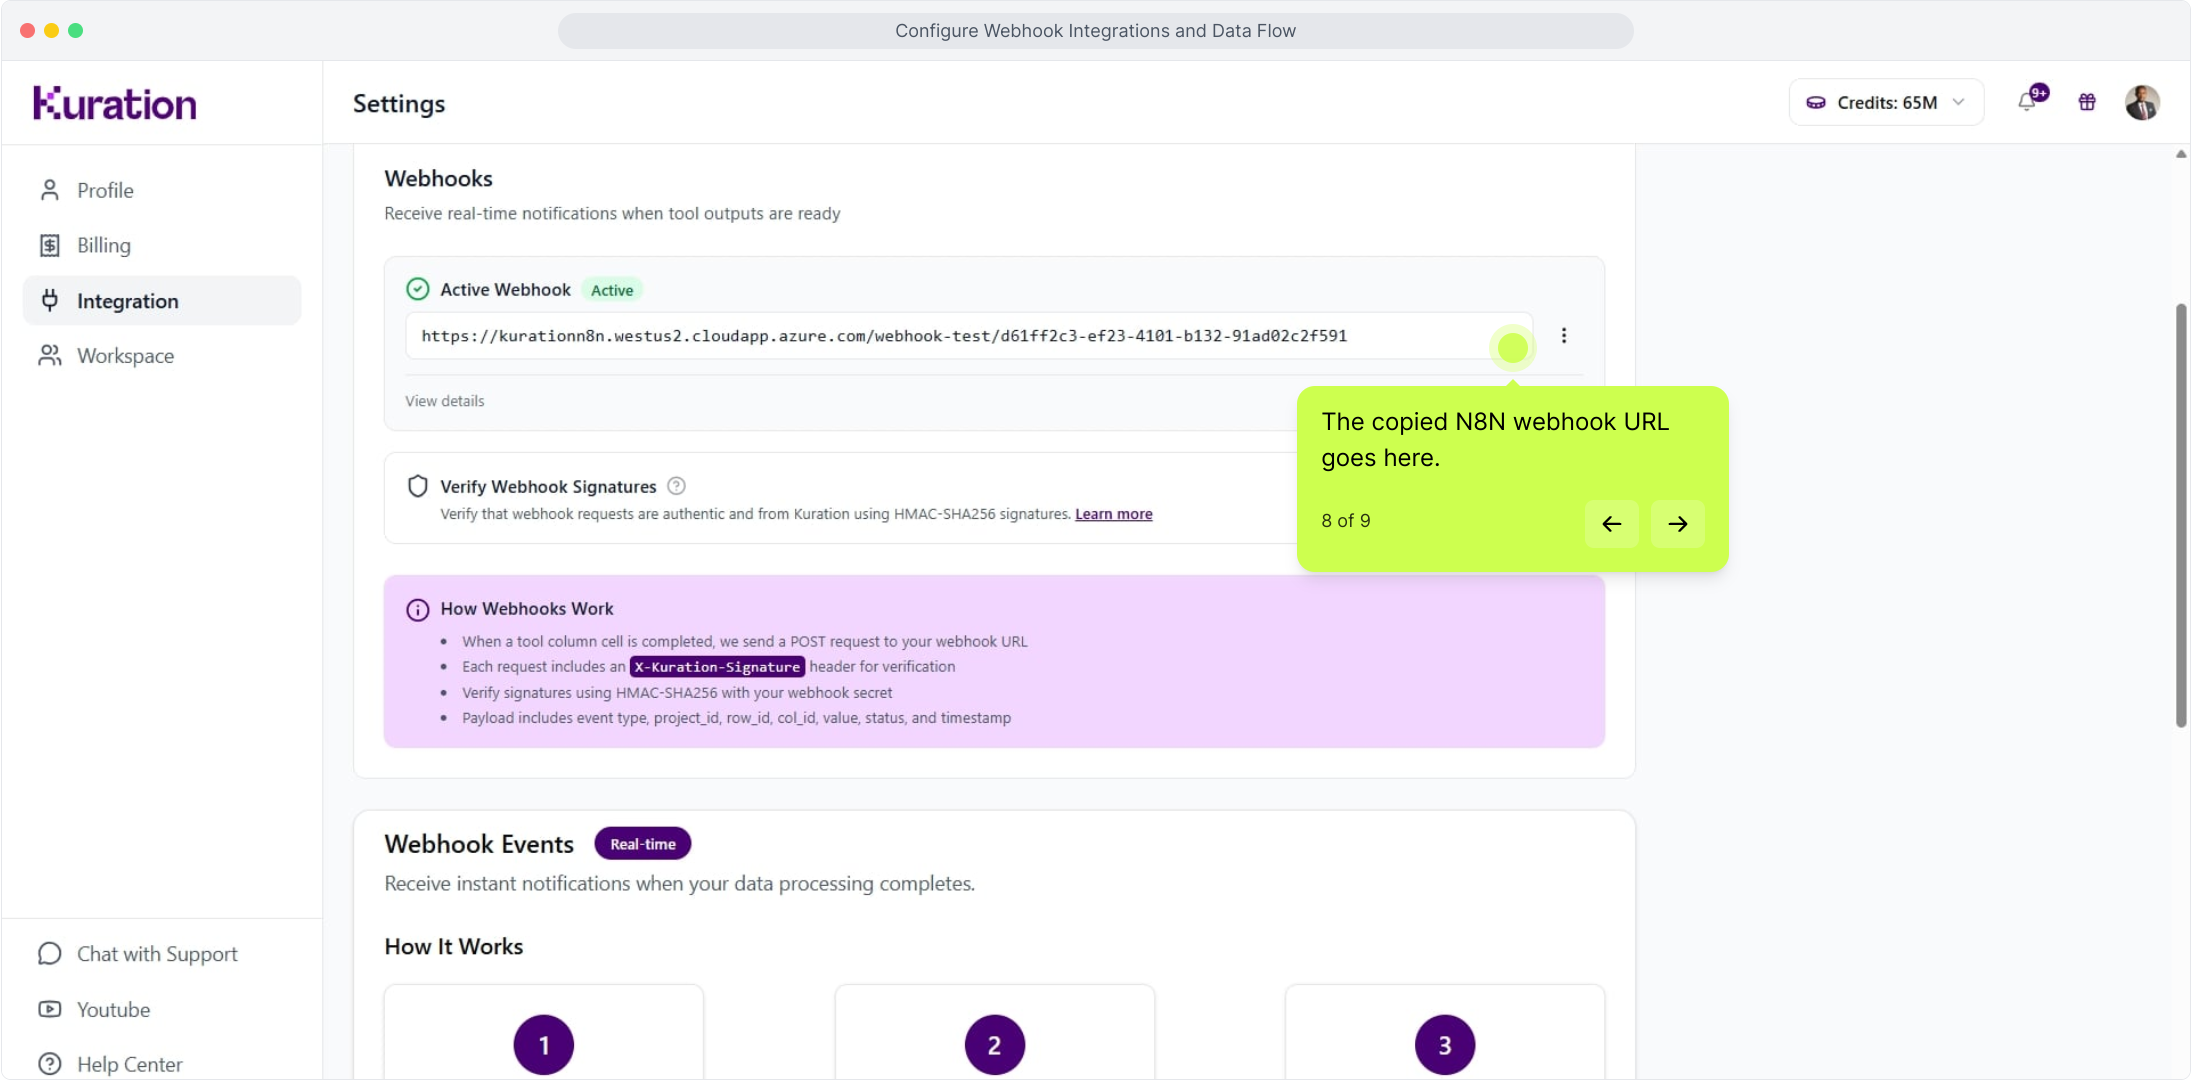
Task: Click the How Webhooks Work info icon
Action: tap(418, 610)
